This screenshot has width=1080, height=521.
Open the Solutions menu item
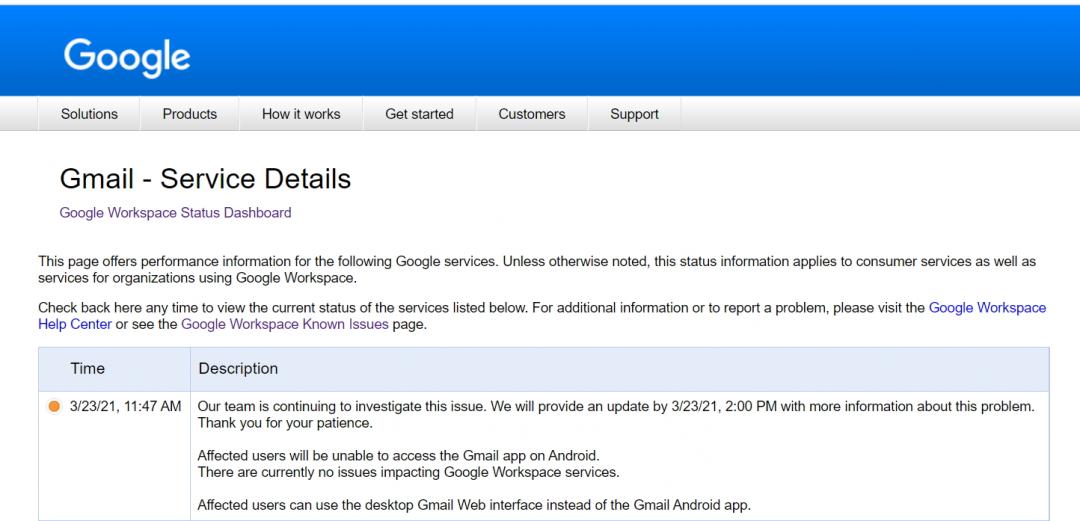(x=89, y=114)
